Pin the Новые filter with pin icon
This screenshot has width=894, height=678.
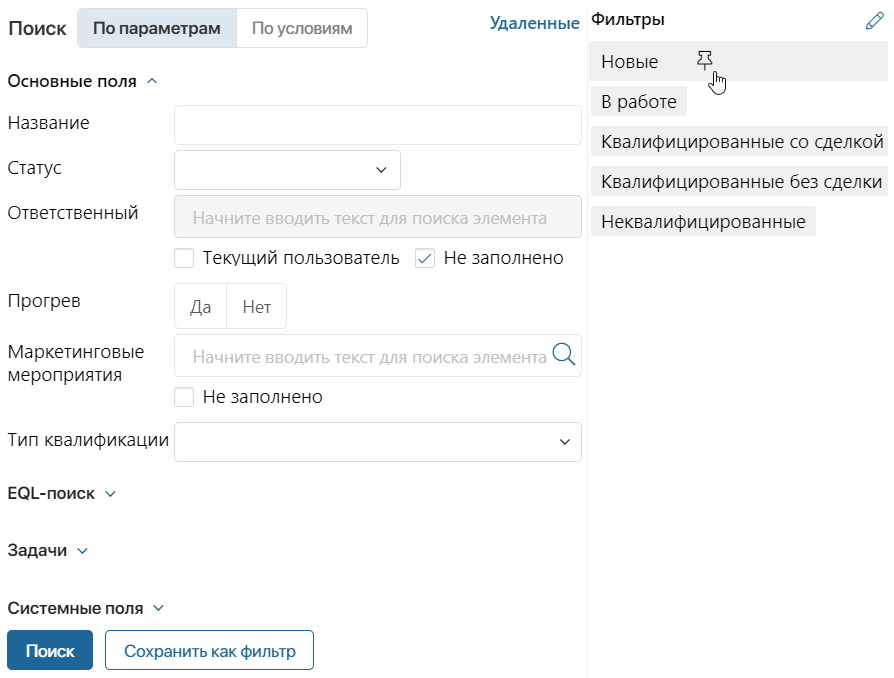[x=705, y=60]
